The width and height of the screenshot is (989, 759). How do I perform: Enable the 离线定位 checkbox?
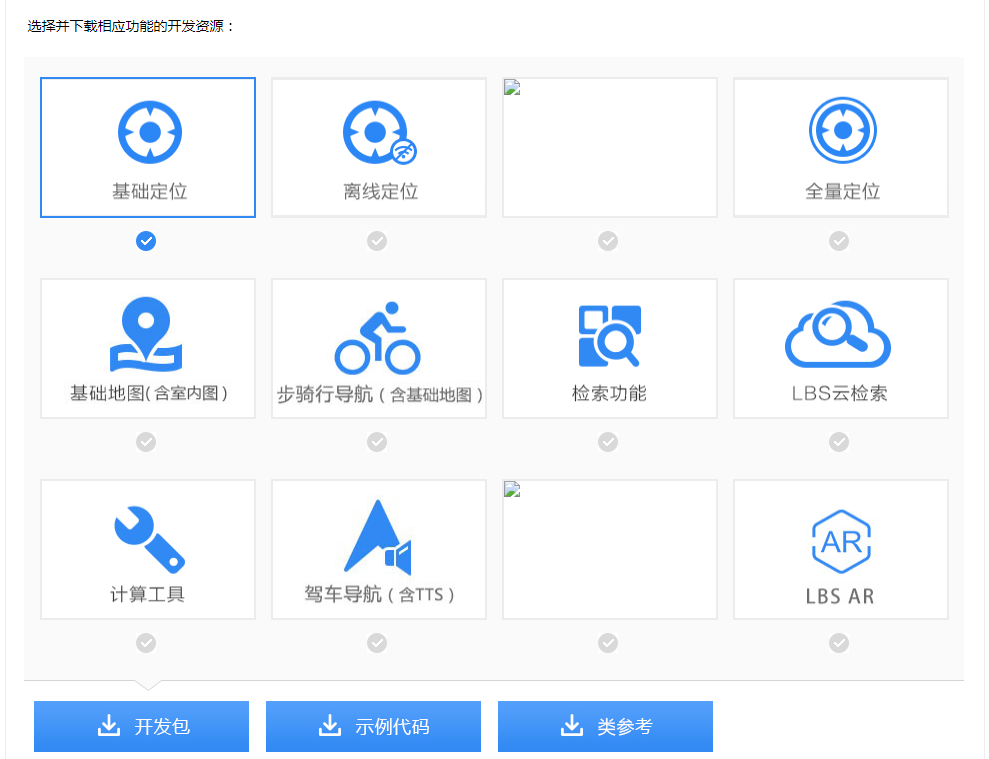coord(377,241)
